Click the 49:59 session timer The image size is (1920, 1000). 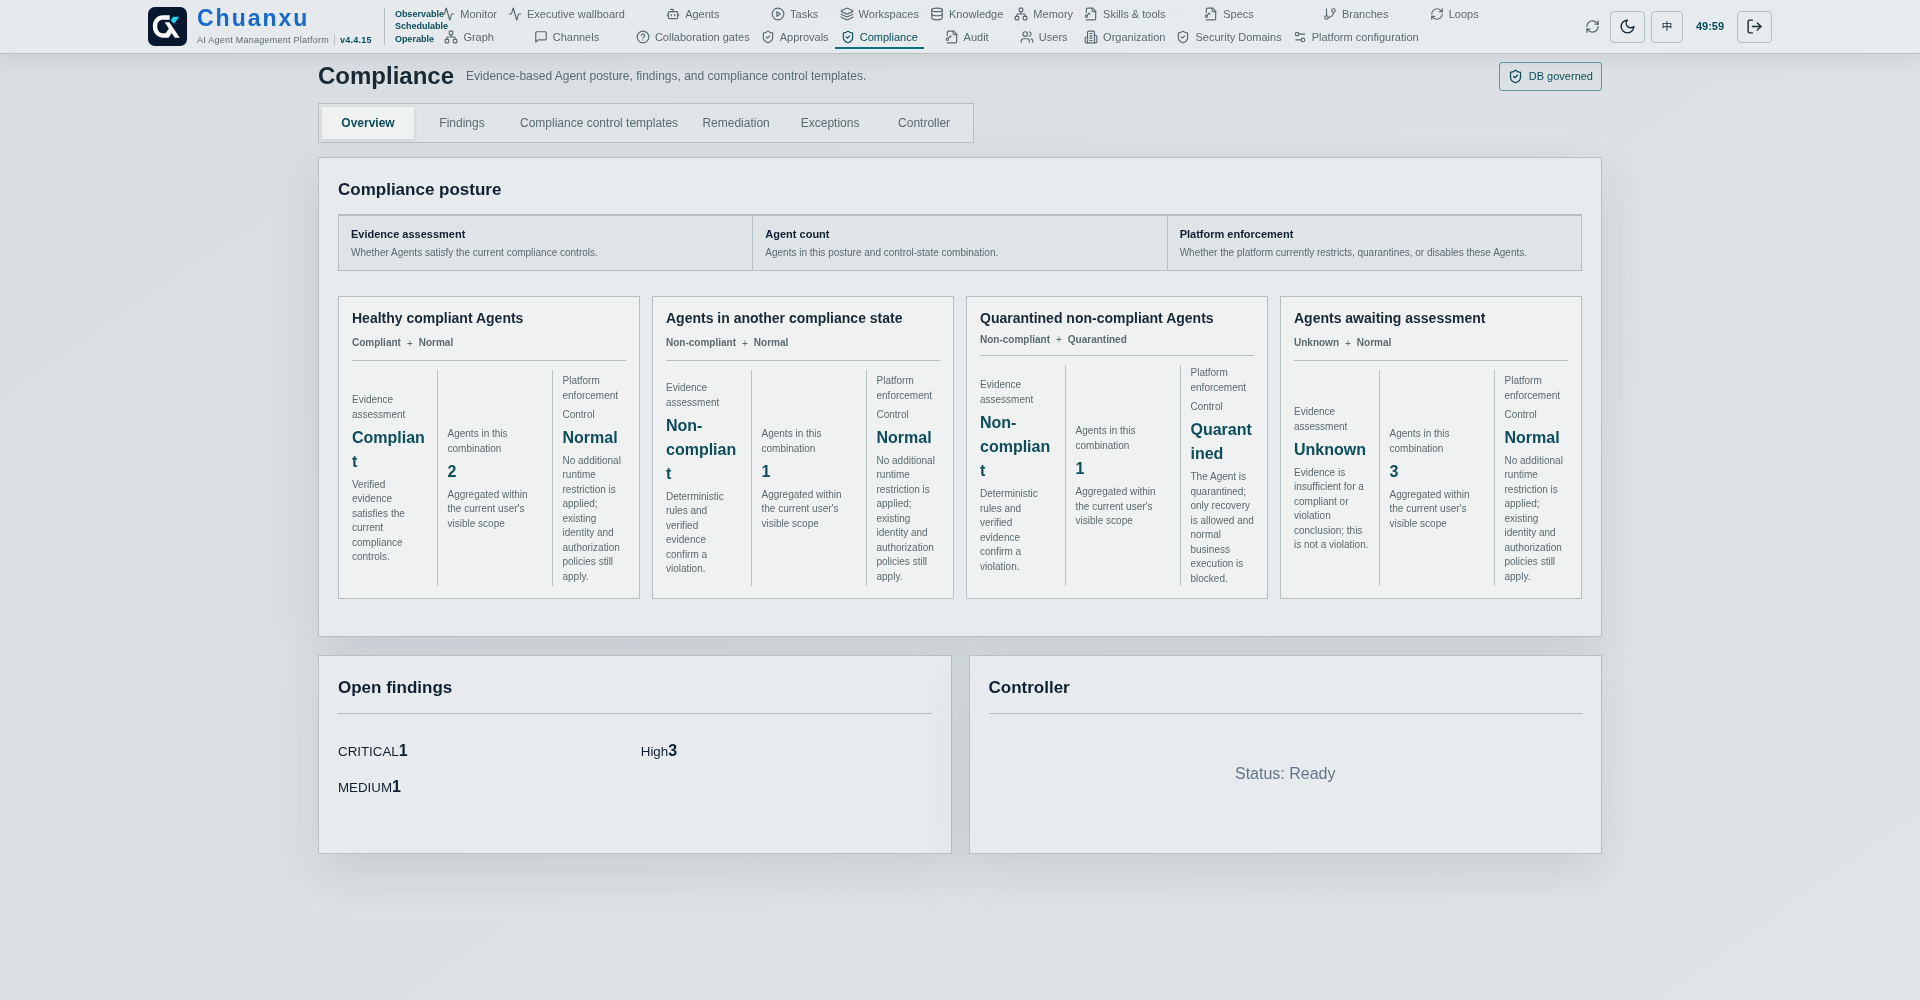[x=1710, y=27]
